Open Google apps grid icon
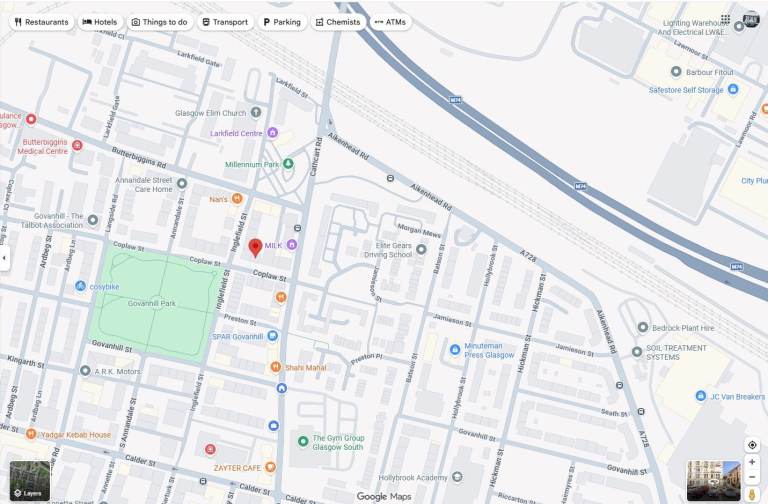The width and height of the screenshot is (768, 504). pos(726,19)
